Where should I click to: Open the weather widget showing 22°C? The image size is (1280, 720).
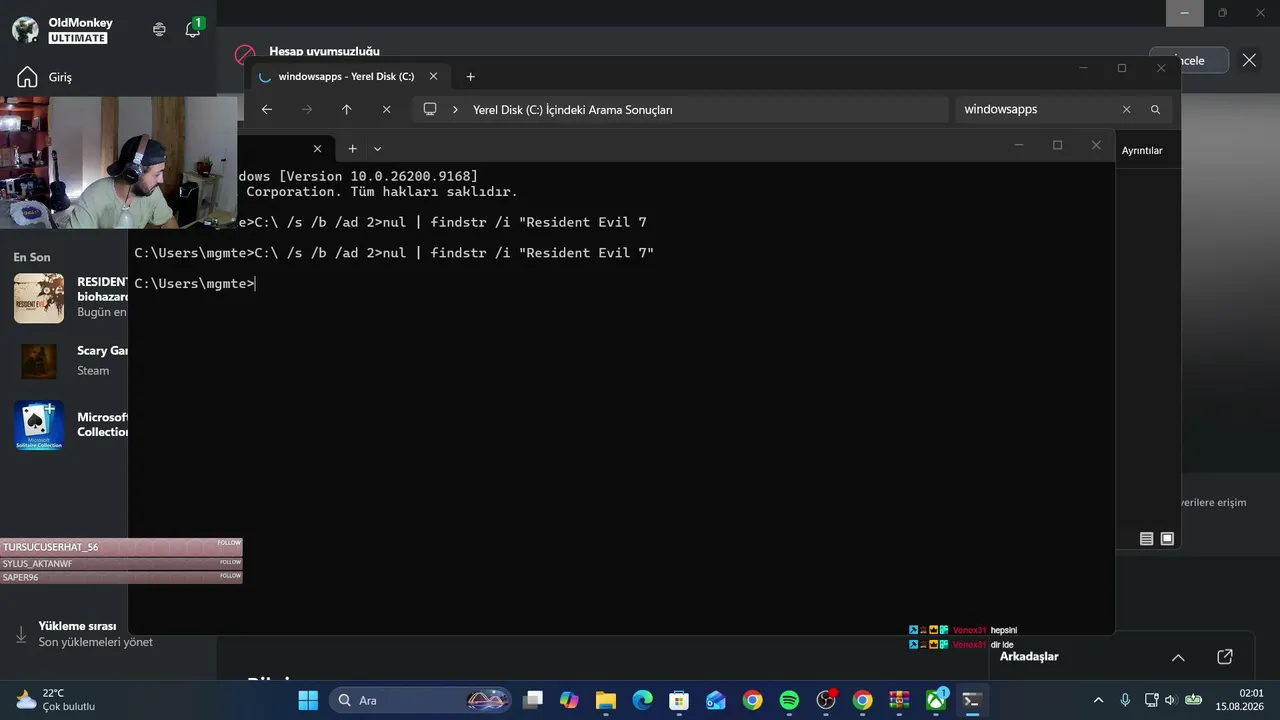pos(56,700)
